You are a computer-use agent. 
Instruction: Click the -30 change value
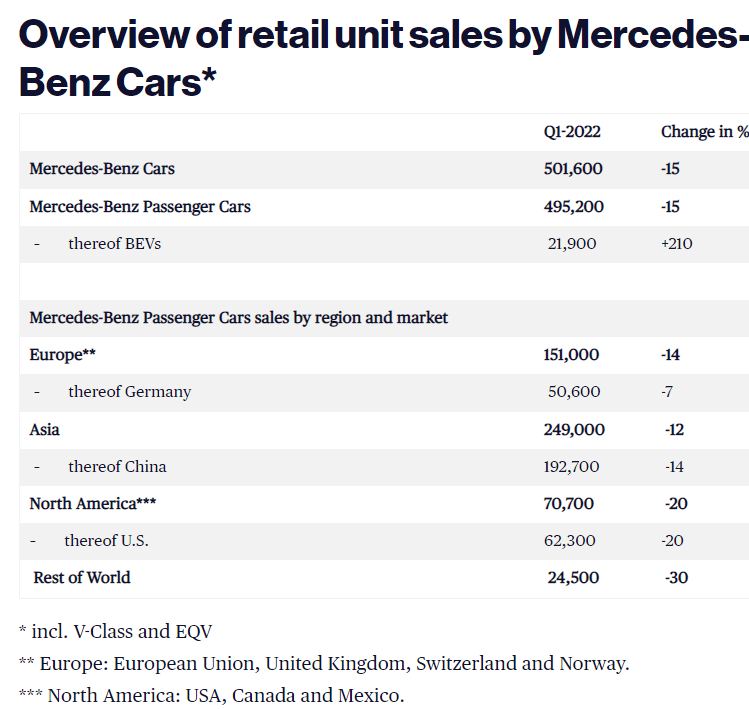point(676,577)
